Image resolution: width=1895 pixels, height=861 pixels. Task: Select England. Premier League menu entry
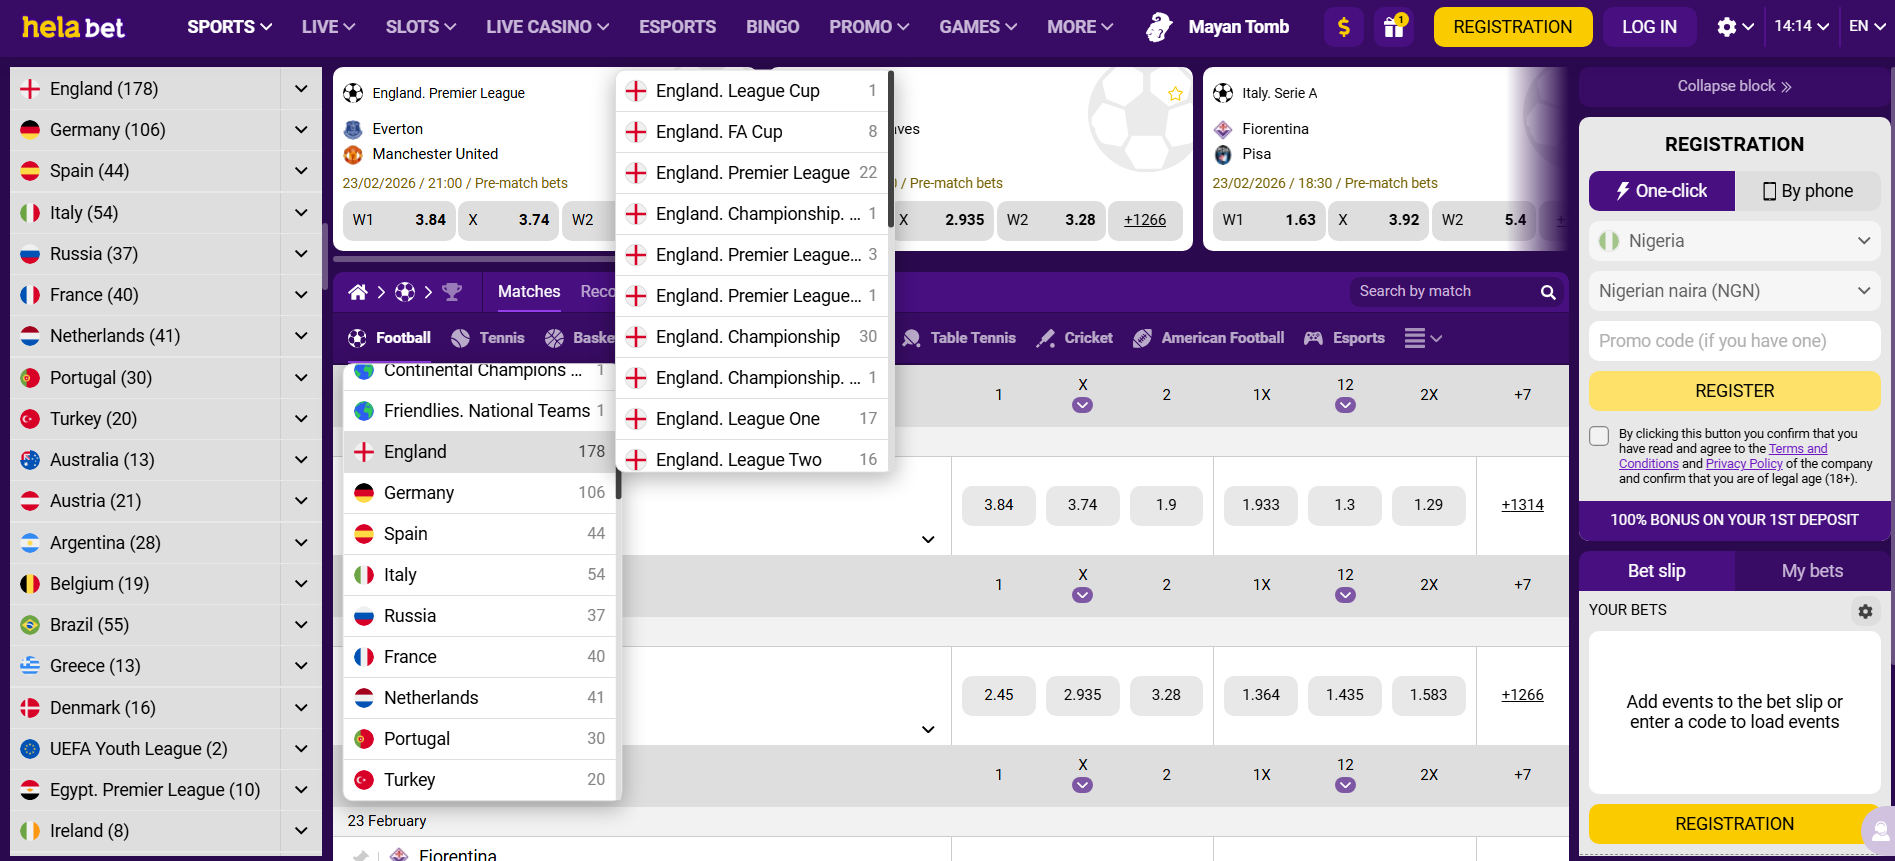tap(752, 173)
